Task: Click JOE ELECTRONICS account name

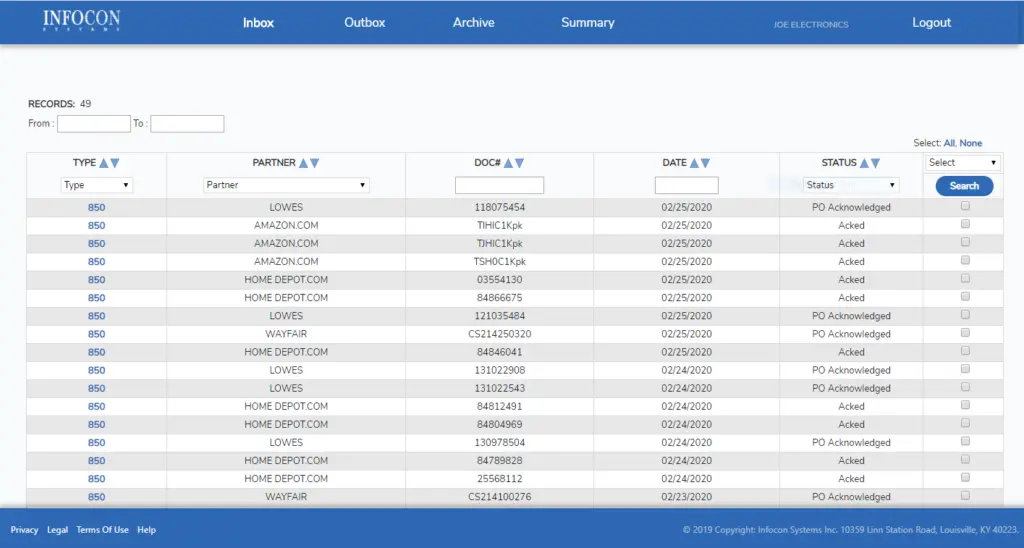Action: point(811,25)
